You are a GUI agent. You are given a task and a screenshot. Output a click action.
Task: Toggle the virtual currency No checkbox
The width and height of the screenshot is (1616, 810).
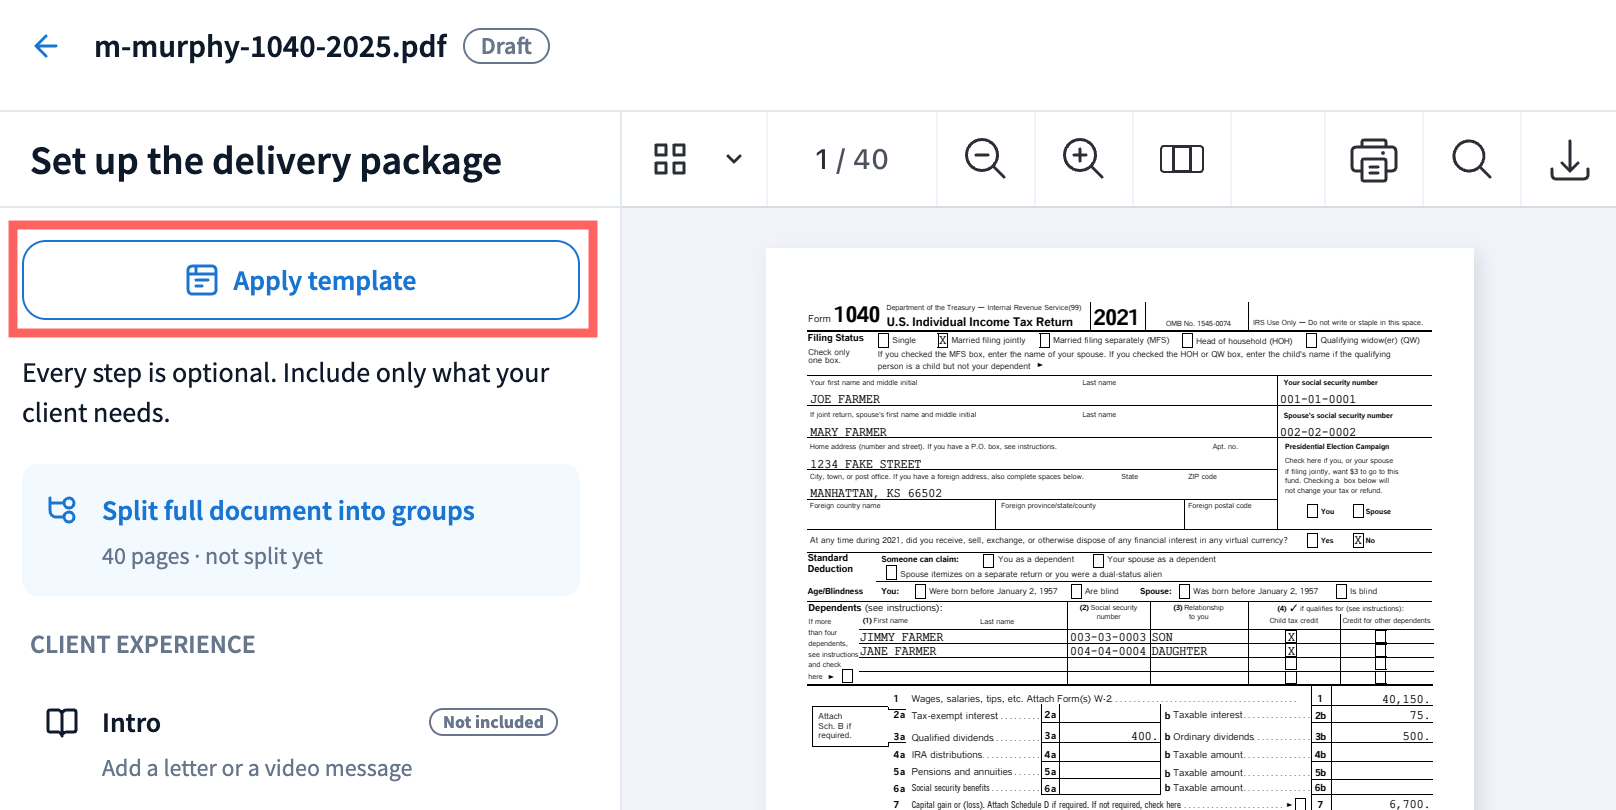coord(1358,541)
